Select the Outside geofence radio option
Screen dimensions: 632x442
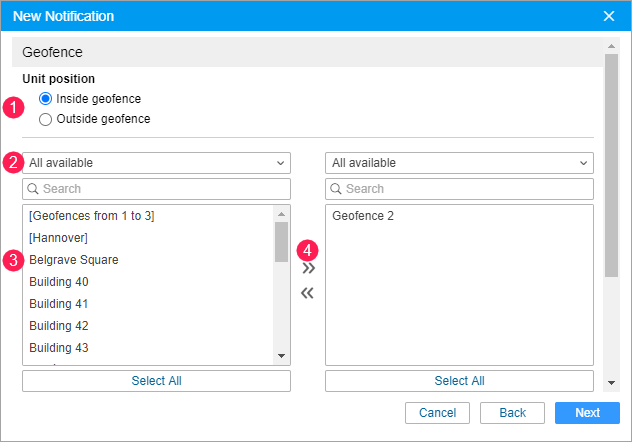[x=45, y=119]
